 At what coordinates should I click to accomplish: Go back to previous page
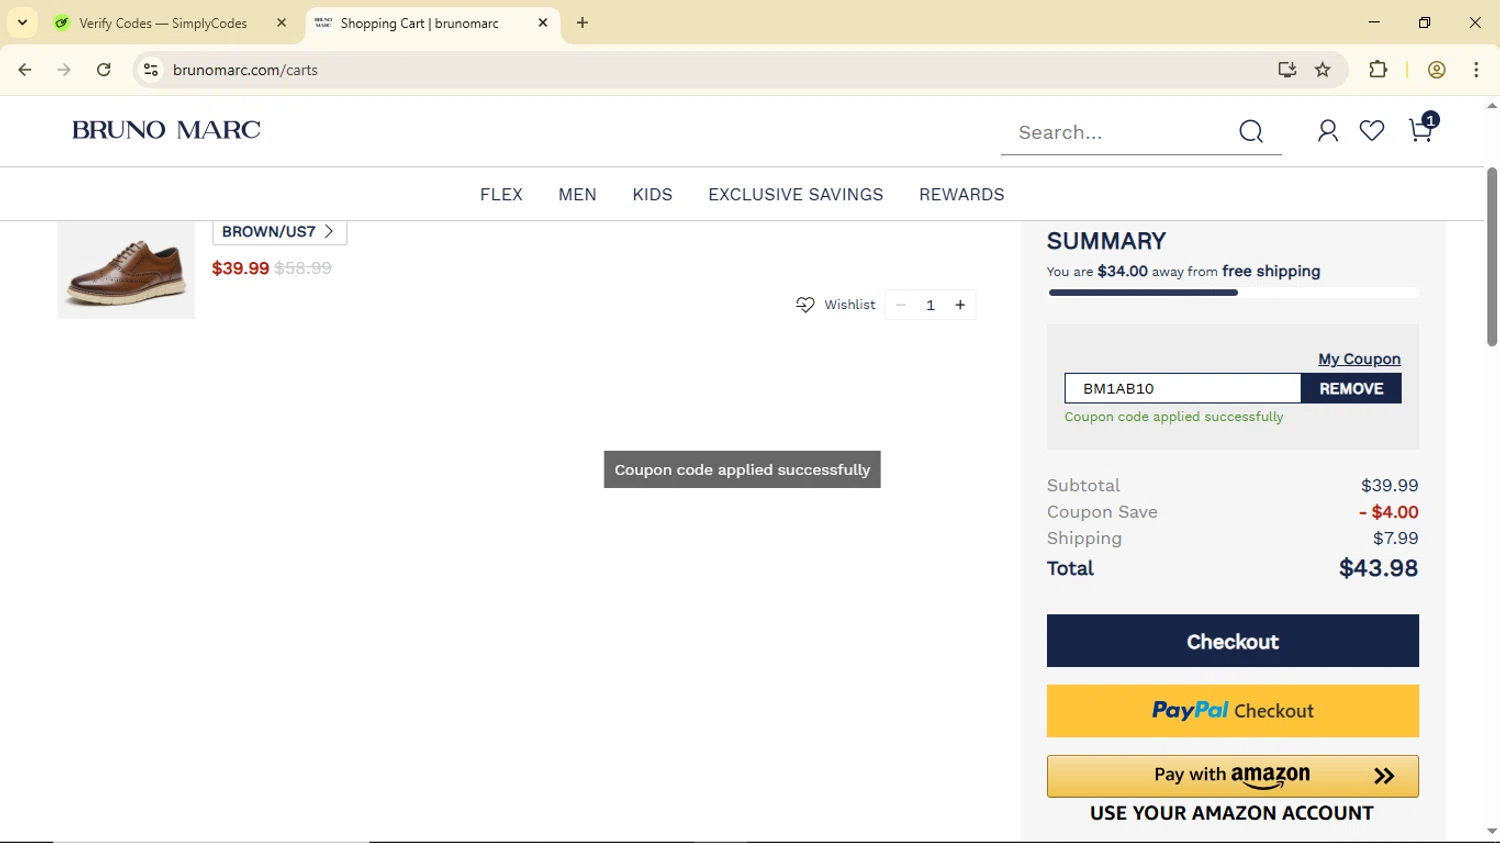pyautogui.click(x=25, y=70)
